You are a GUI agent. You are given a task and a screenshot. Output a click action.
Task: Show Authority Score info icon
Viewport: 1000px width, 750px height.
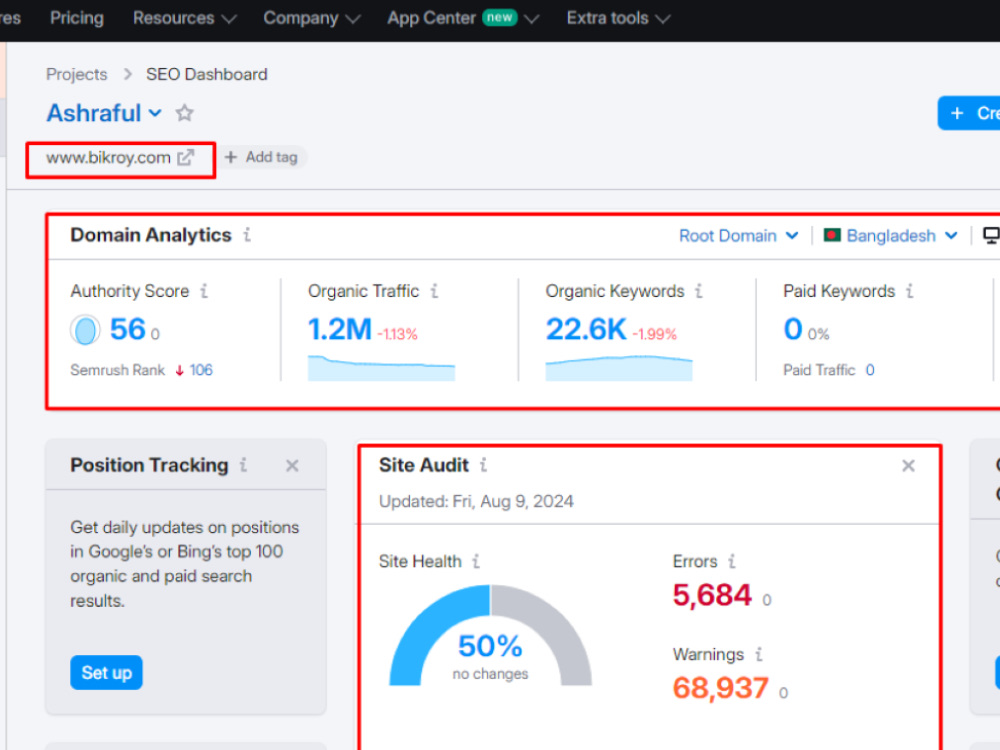pyautogui.click(x=204, y=291)
